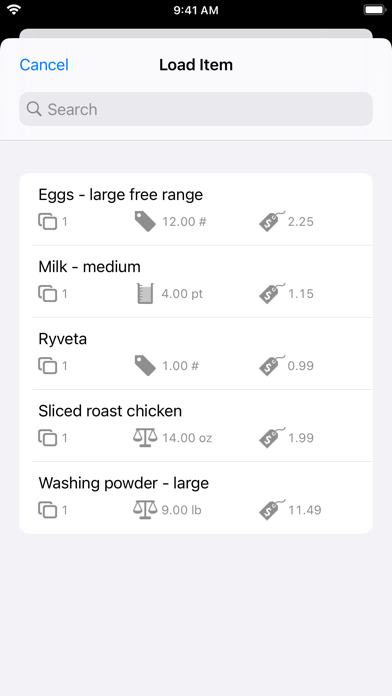This screenshot has width=392, height=696.
Task: Focus the Search field
Action: click(196, 109)
